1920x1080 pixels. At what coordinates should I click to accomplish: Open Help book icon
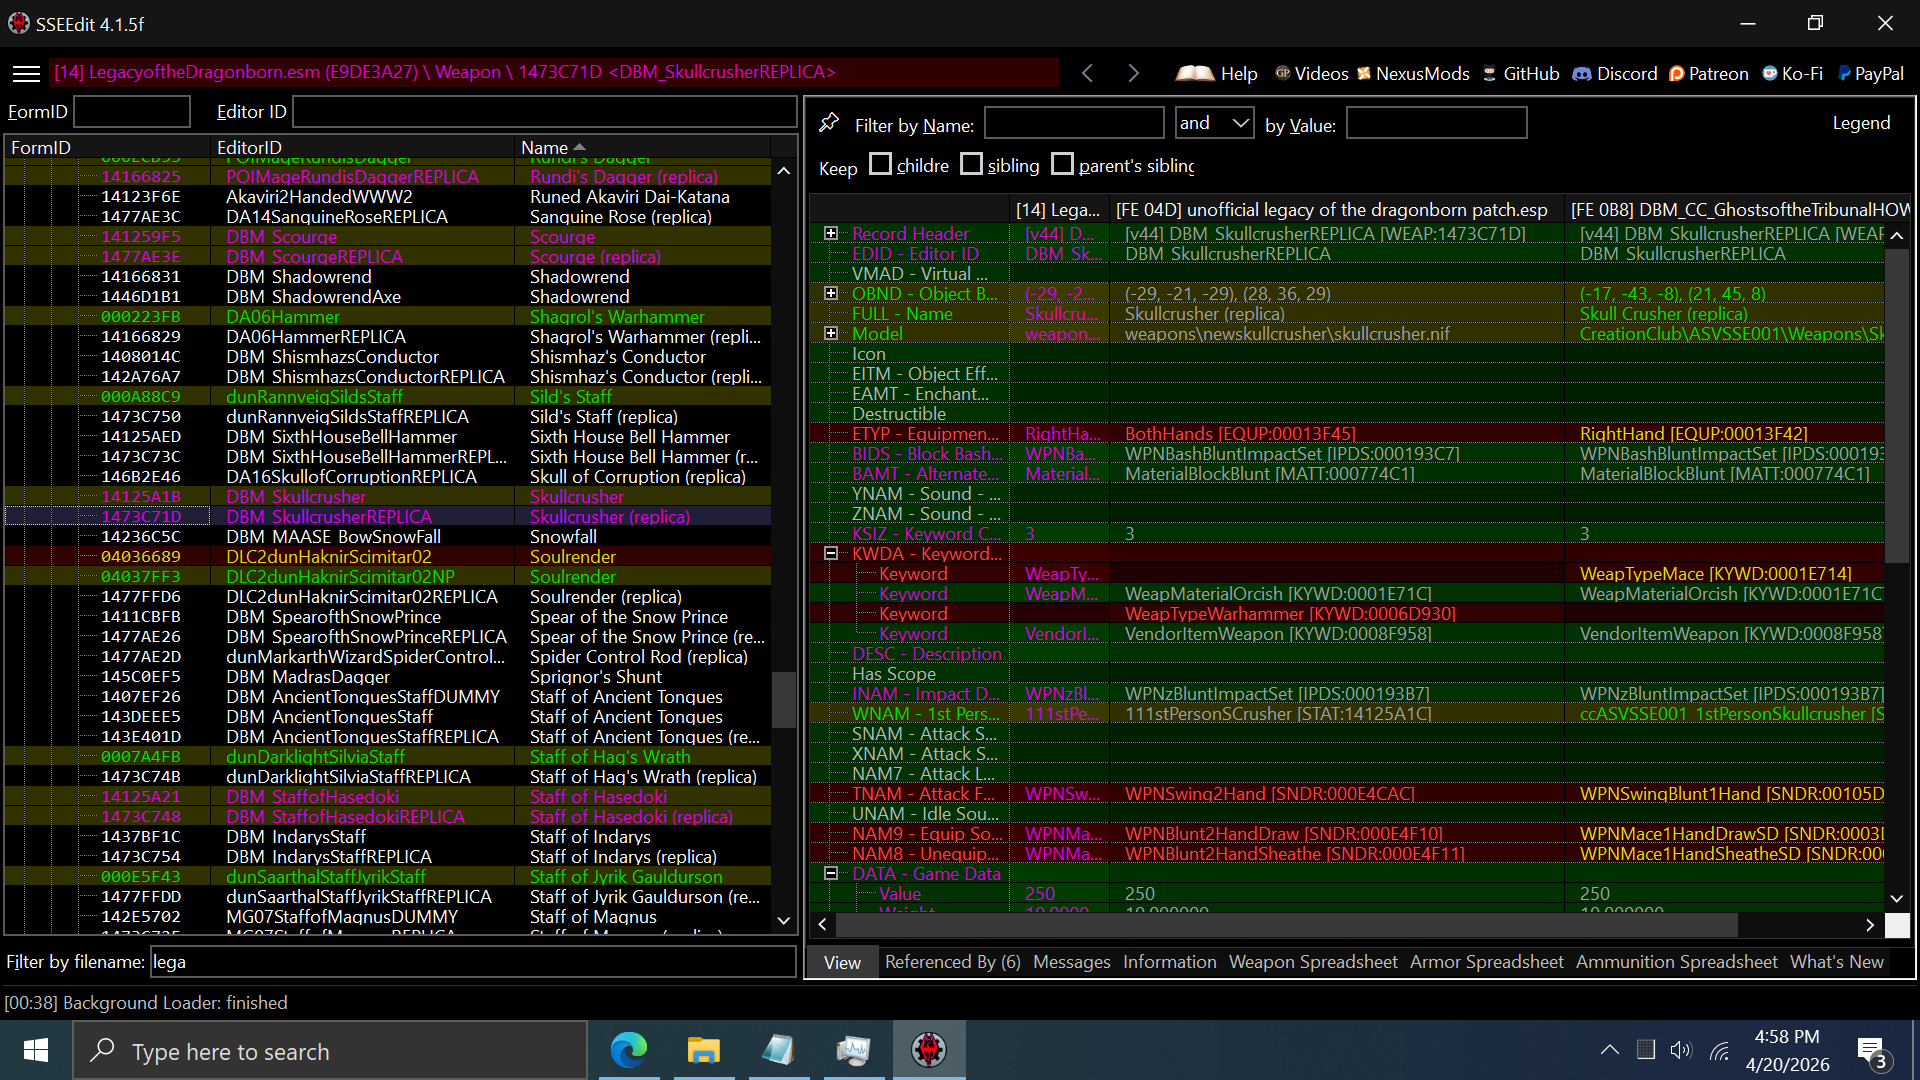[1194, 73]
